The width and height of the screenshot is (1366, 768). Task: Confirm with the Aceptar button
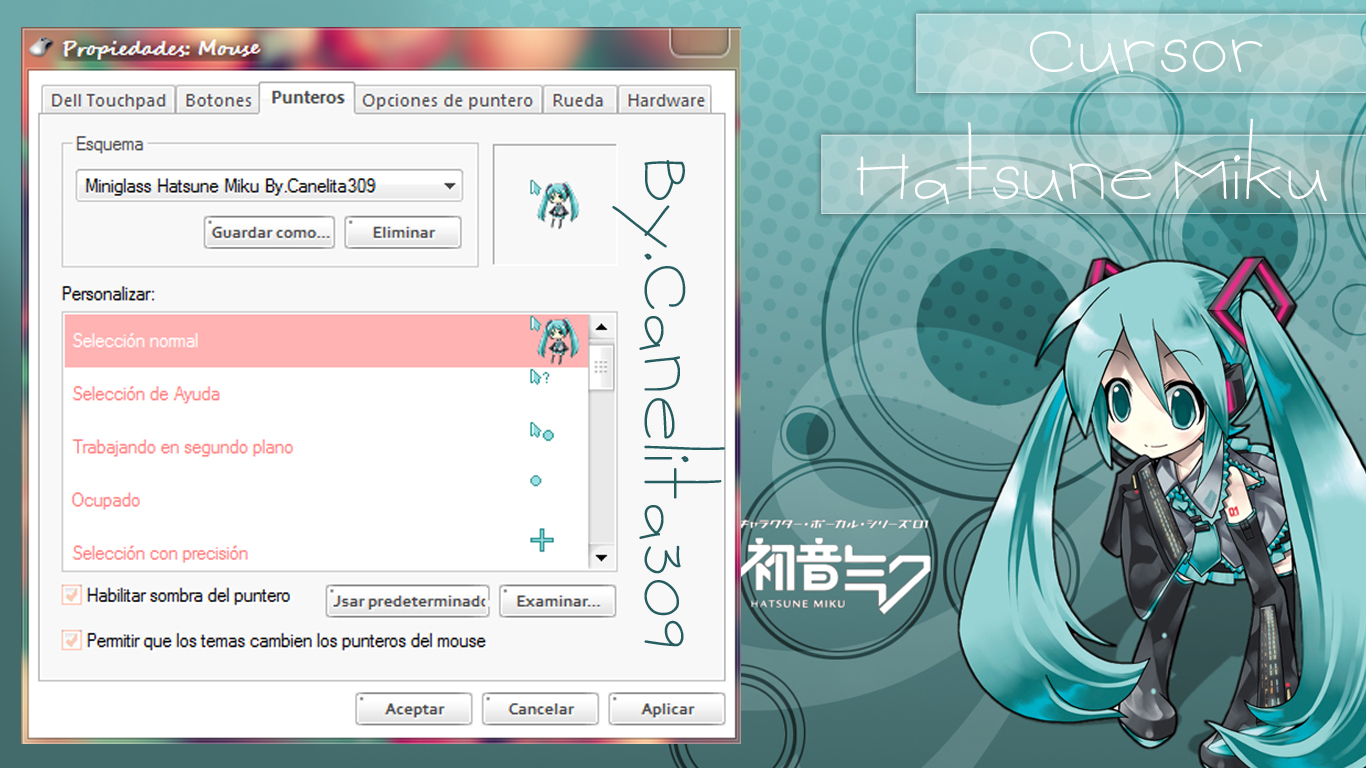coord(414,709)
